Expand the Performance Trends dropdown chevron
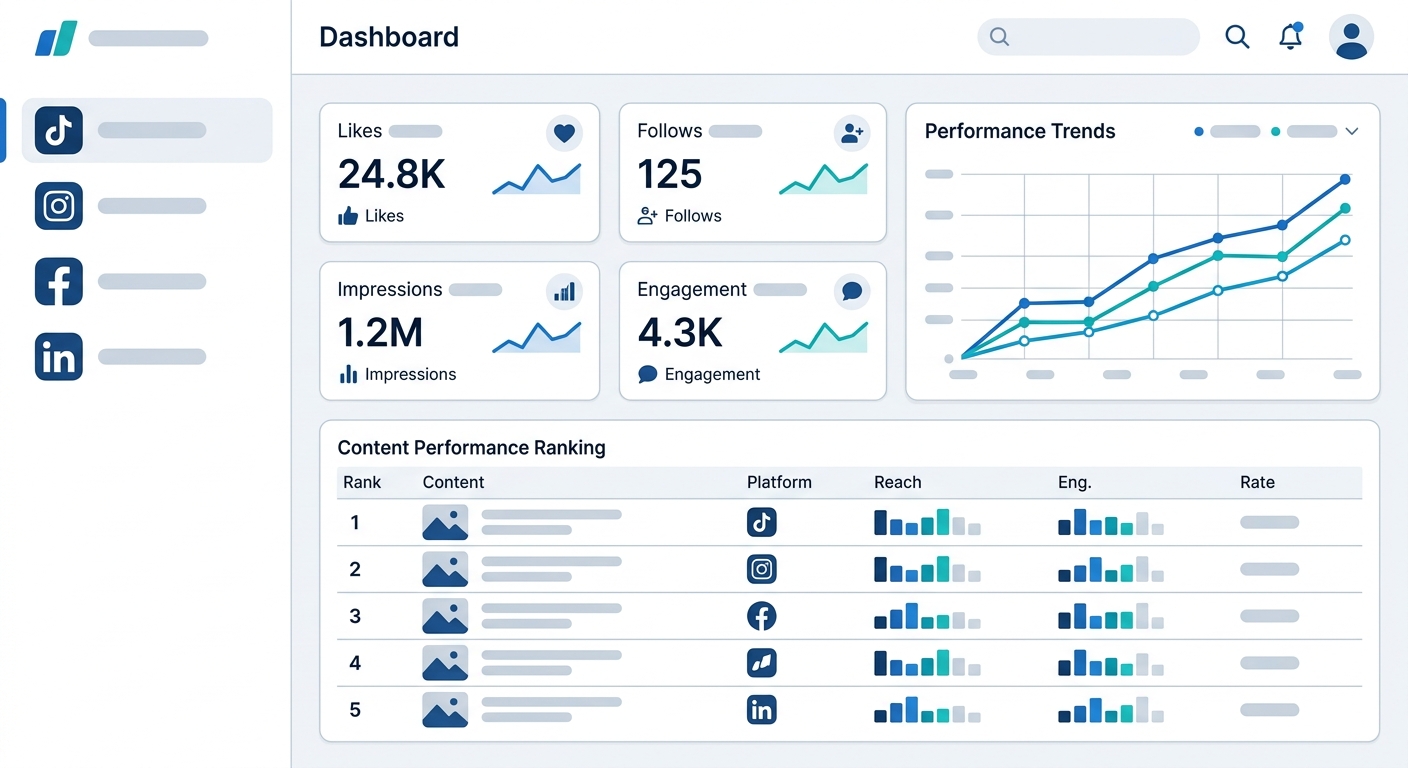The image size is (1408, 768). tap(1352, 131)
